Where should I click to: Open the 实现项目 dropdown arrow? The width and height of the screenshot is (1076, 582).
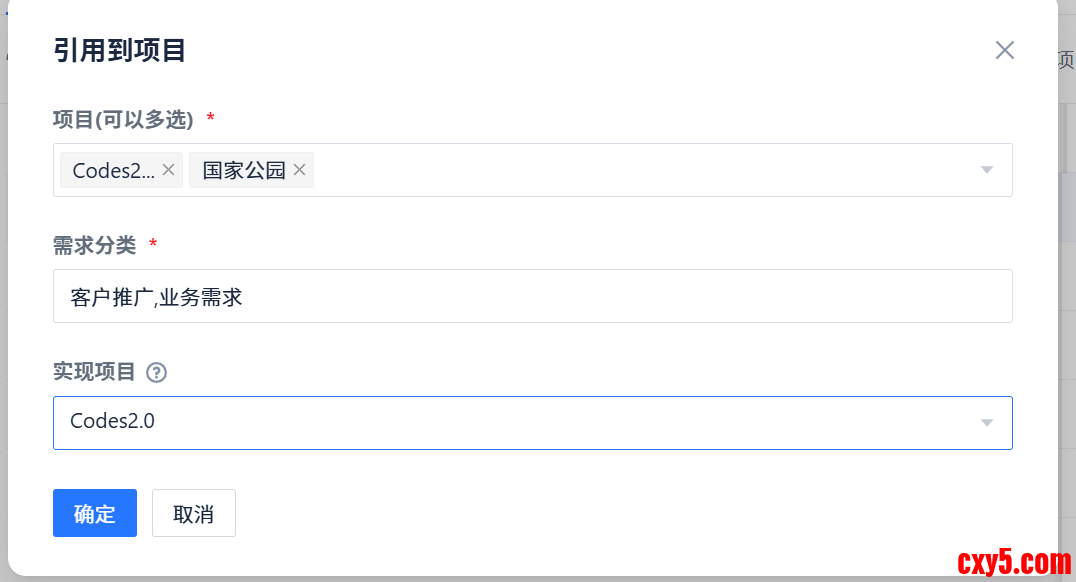click(987, 423)
